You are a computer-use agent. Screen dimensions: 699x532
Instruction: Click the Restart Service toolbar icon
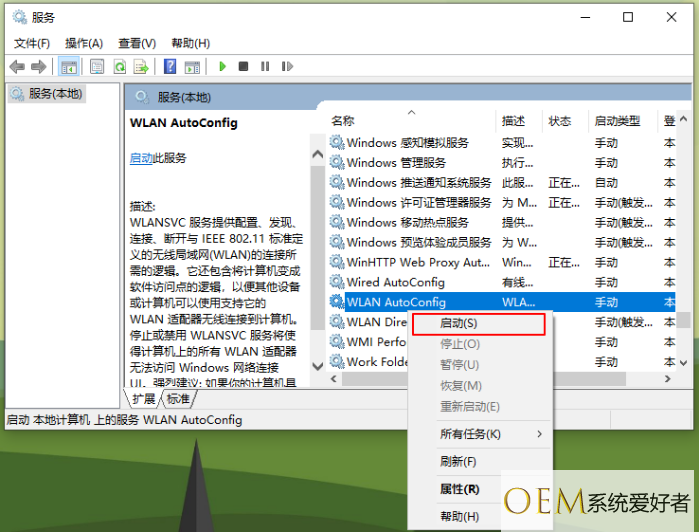pos(288,67)
